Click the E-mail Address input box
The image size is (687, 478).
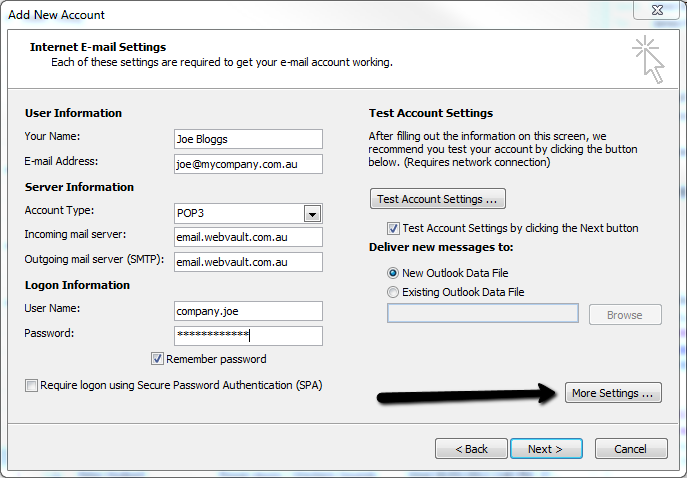[248, 163]
